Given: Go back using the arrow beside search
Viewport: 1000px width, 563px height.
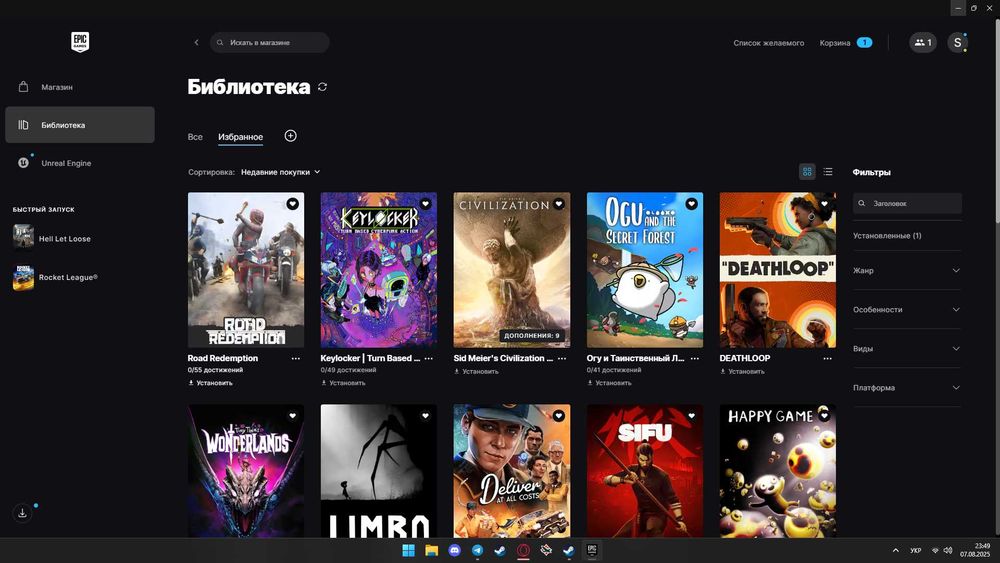Looking at the screenshot, I should pos(196,43).
